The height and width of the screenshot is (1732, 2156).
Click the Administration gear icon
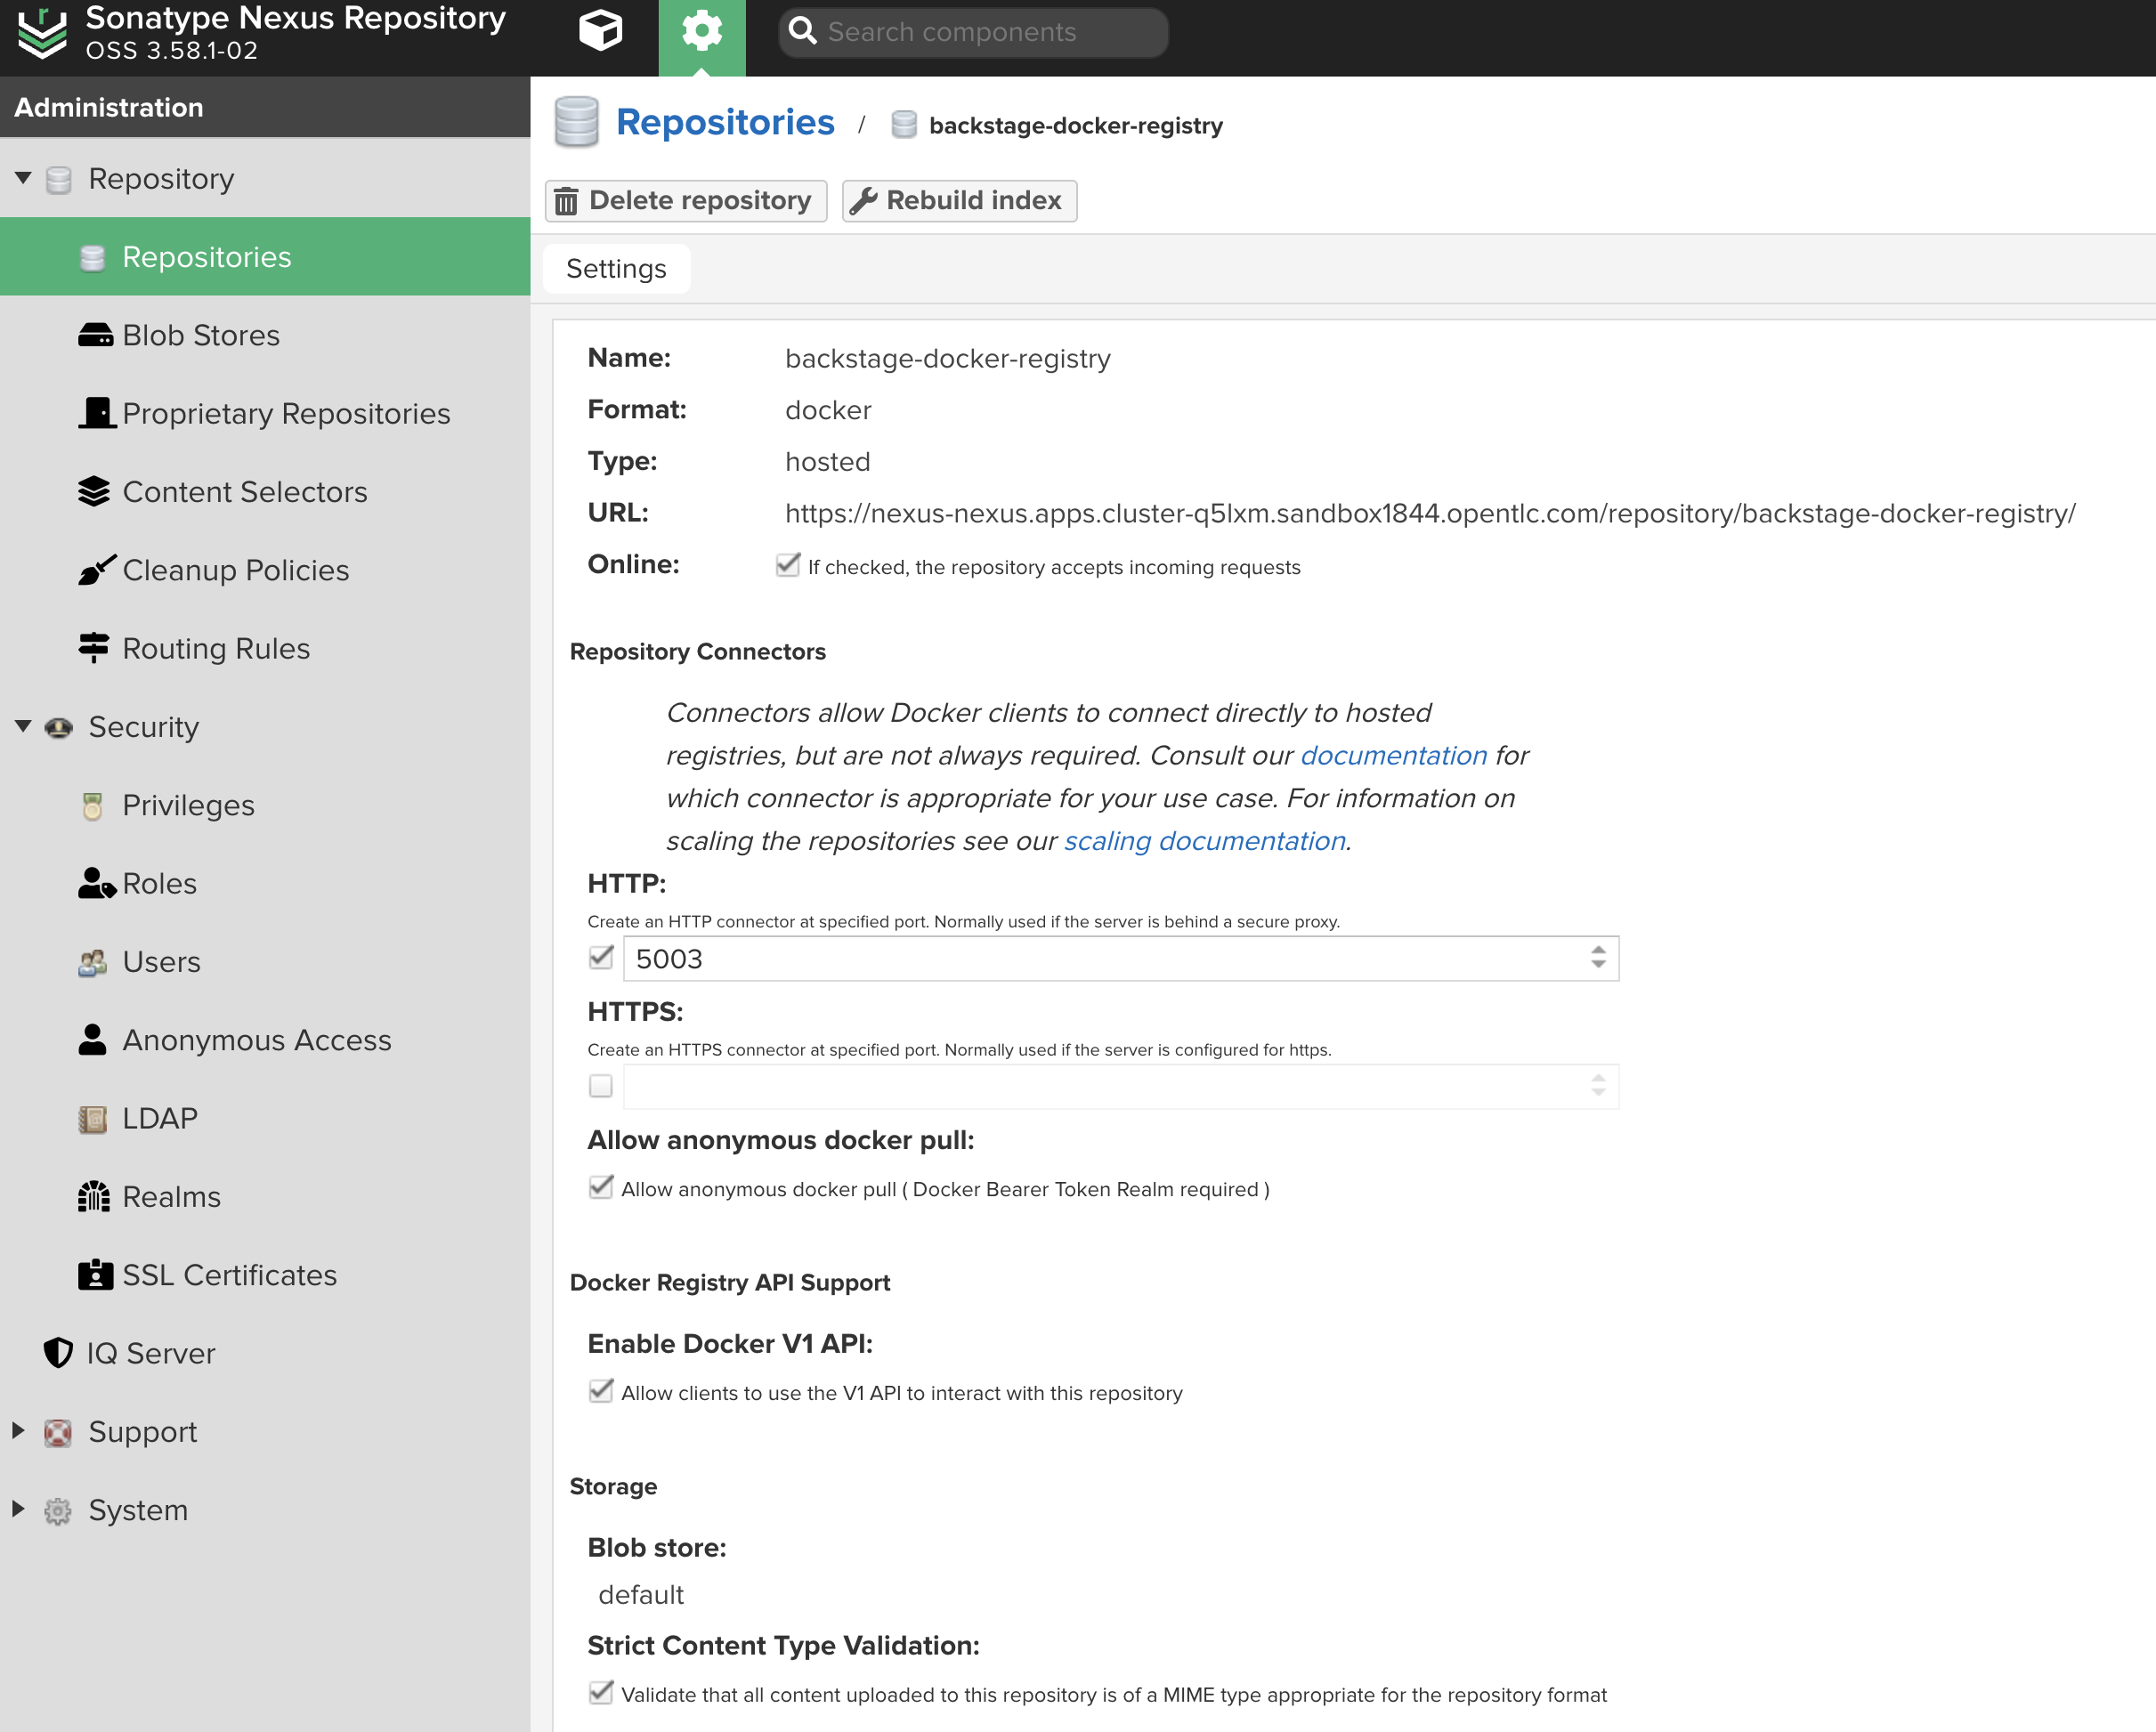point(702,31)
